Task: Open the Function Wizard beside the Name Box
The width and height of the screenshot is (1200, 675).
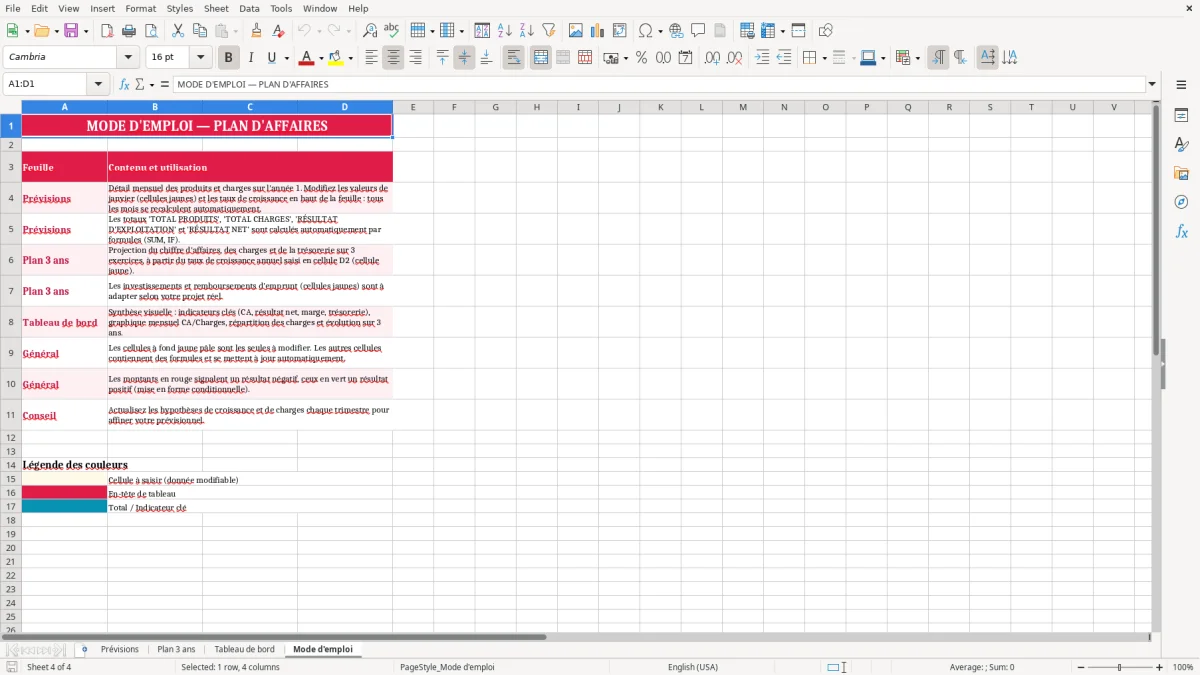Action: [125, 85]
